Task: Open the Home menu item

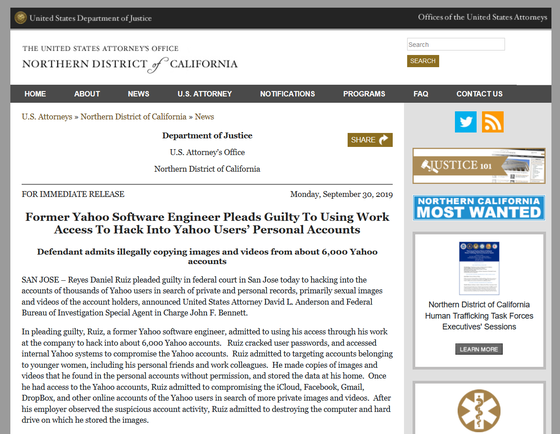Action: (x=35, y=94)
